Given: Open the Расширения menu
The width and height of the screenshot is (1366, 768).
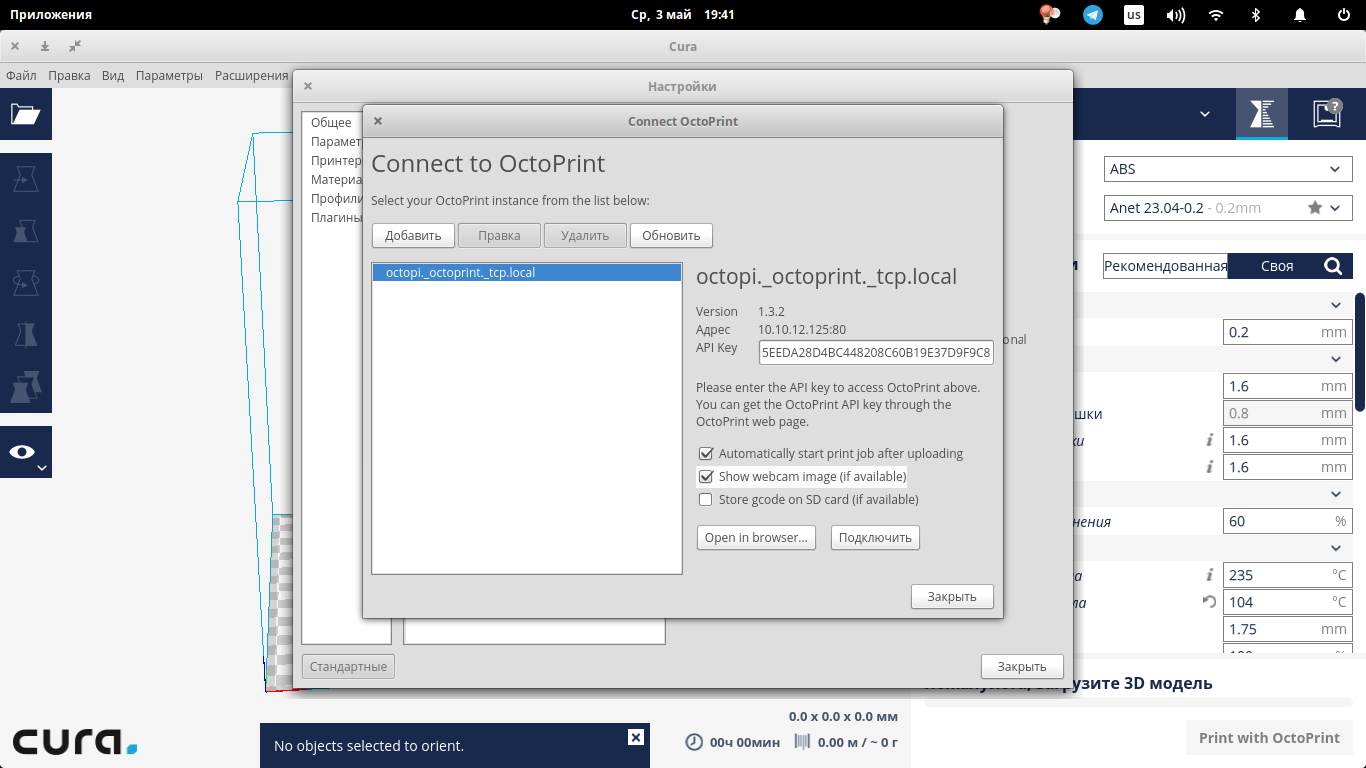Looking at the screenshot, I should coord(251,75).
